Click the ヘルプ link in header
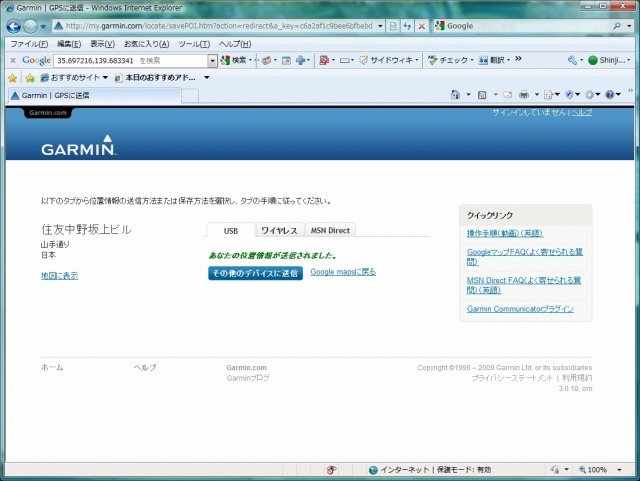The image size is (640, 481). point(581,113)
